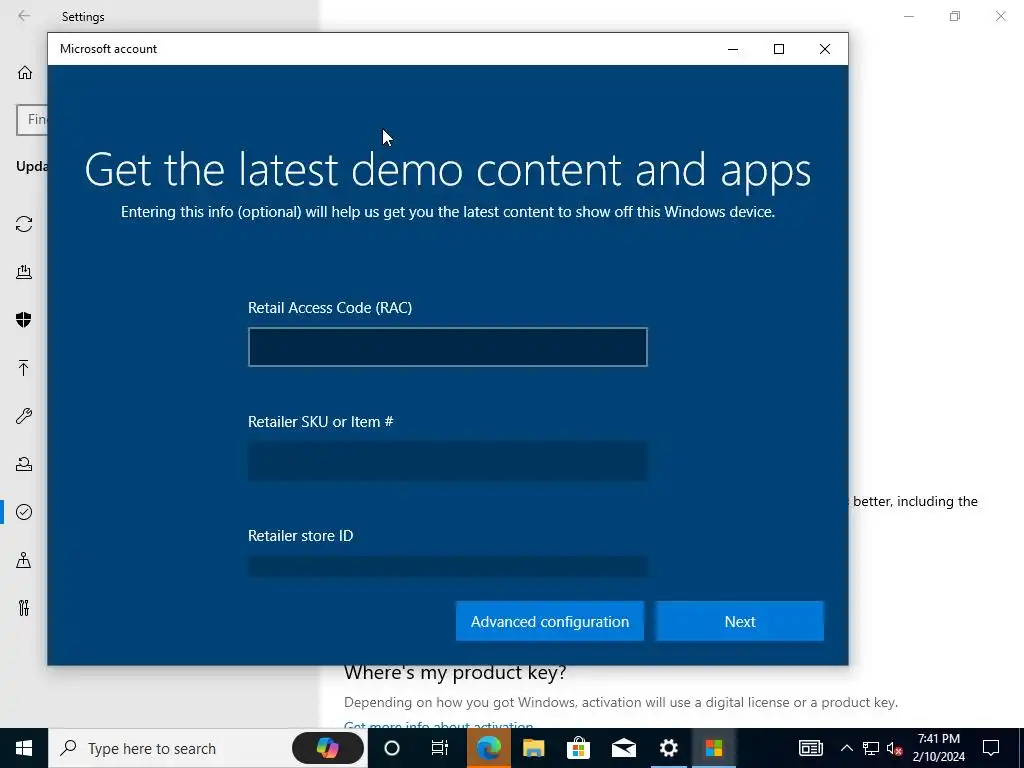Viewport: 1024px width, 768px height.
Task: Go back with Settings back arrow
Action: [24, 16]
